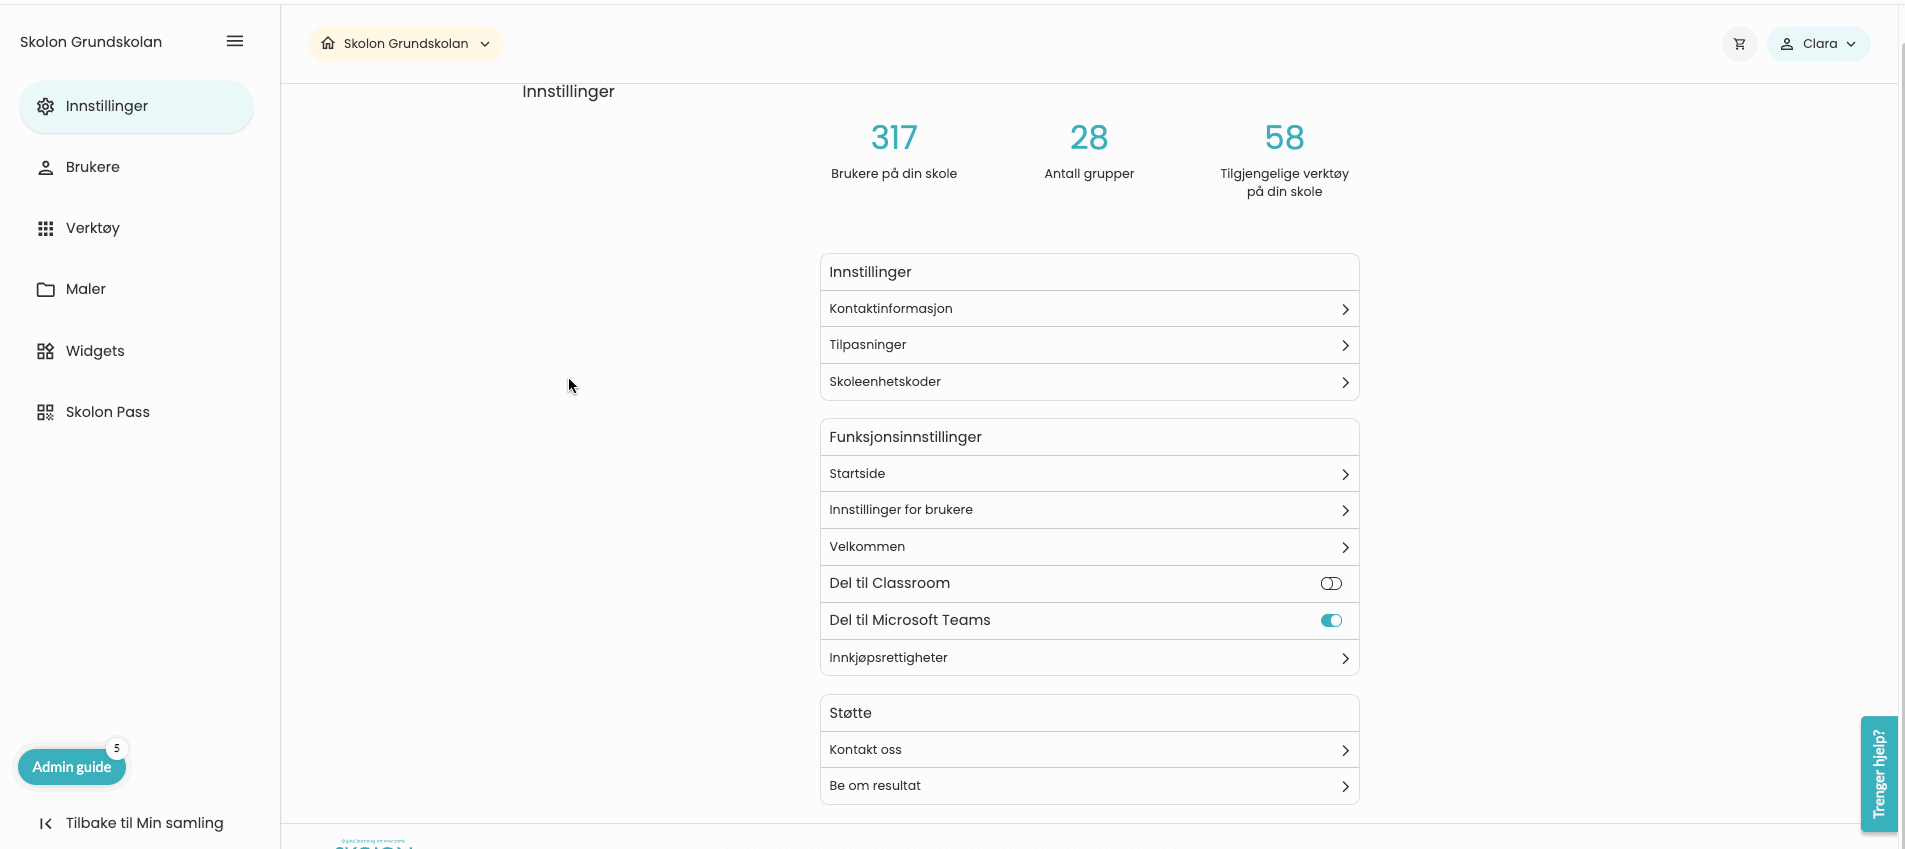This screenshot has width=1905, height=849.
Task: Click the Be om resultat label
Action: coord(875,786)
